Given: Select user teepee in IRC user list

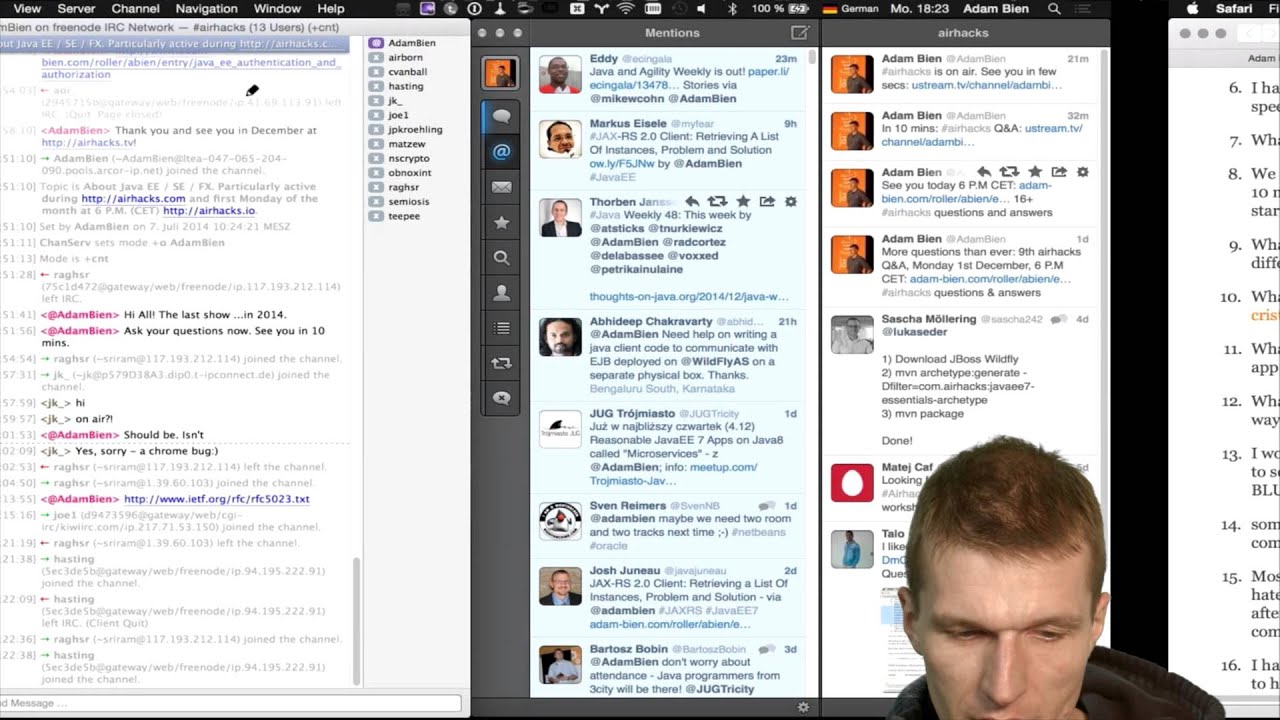Looking at the screenshot, I should coord(404,216).
